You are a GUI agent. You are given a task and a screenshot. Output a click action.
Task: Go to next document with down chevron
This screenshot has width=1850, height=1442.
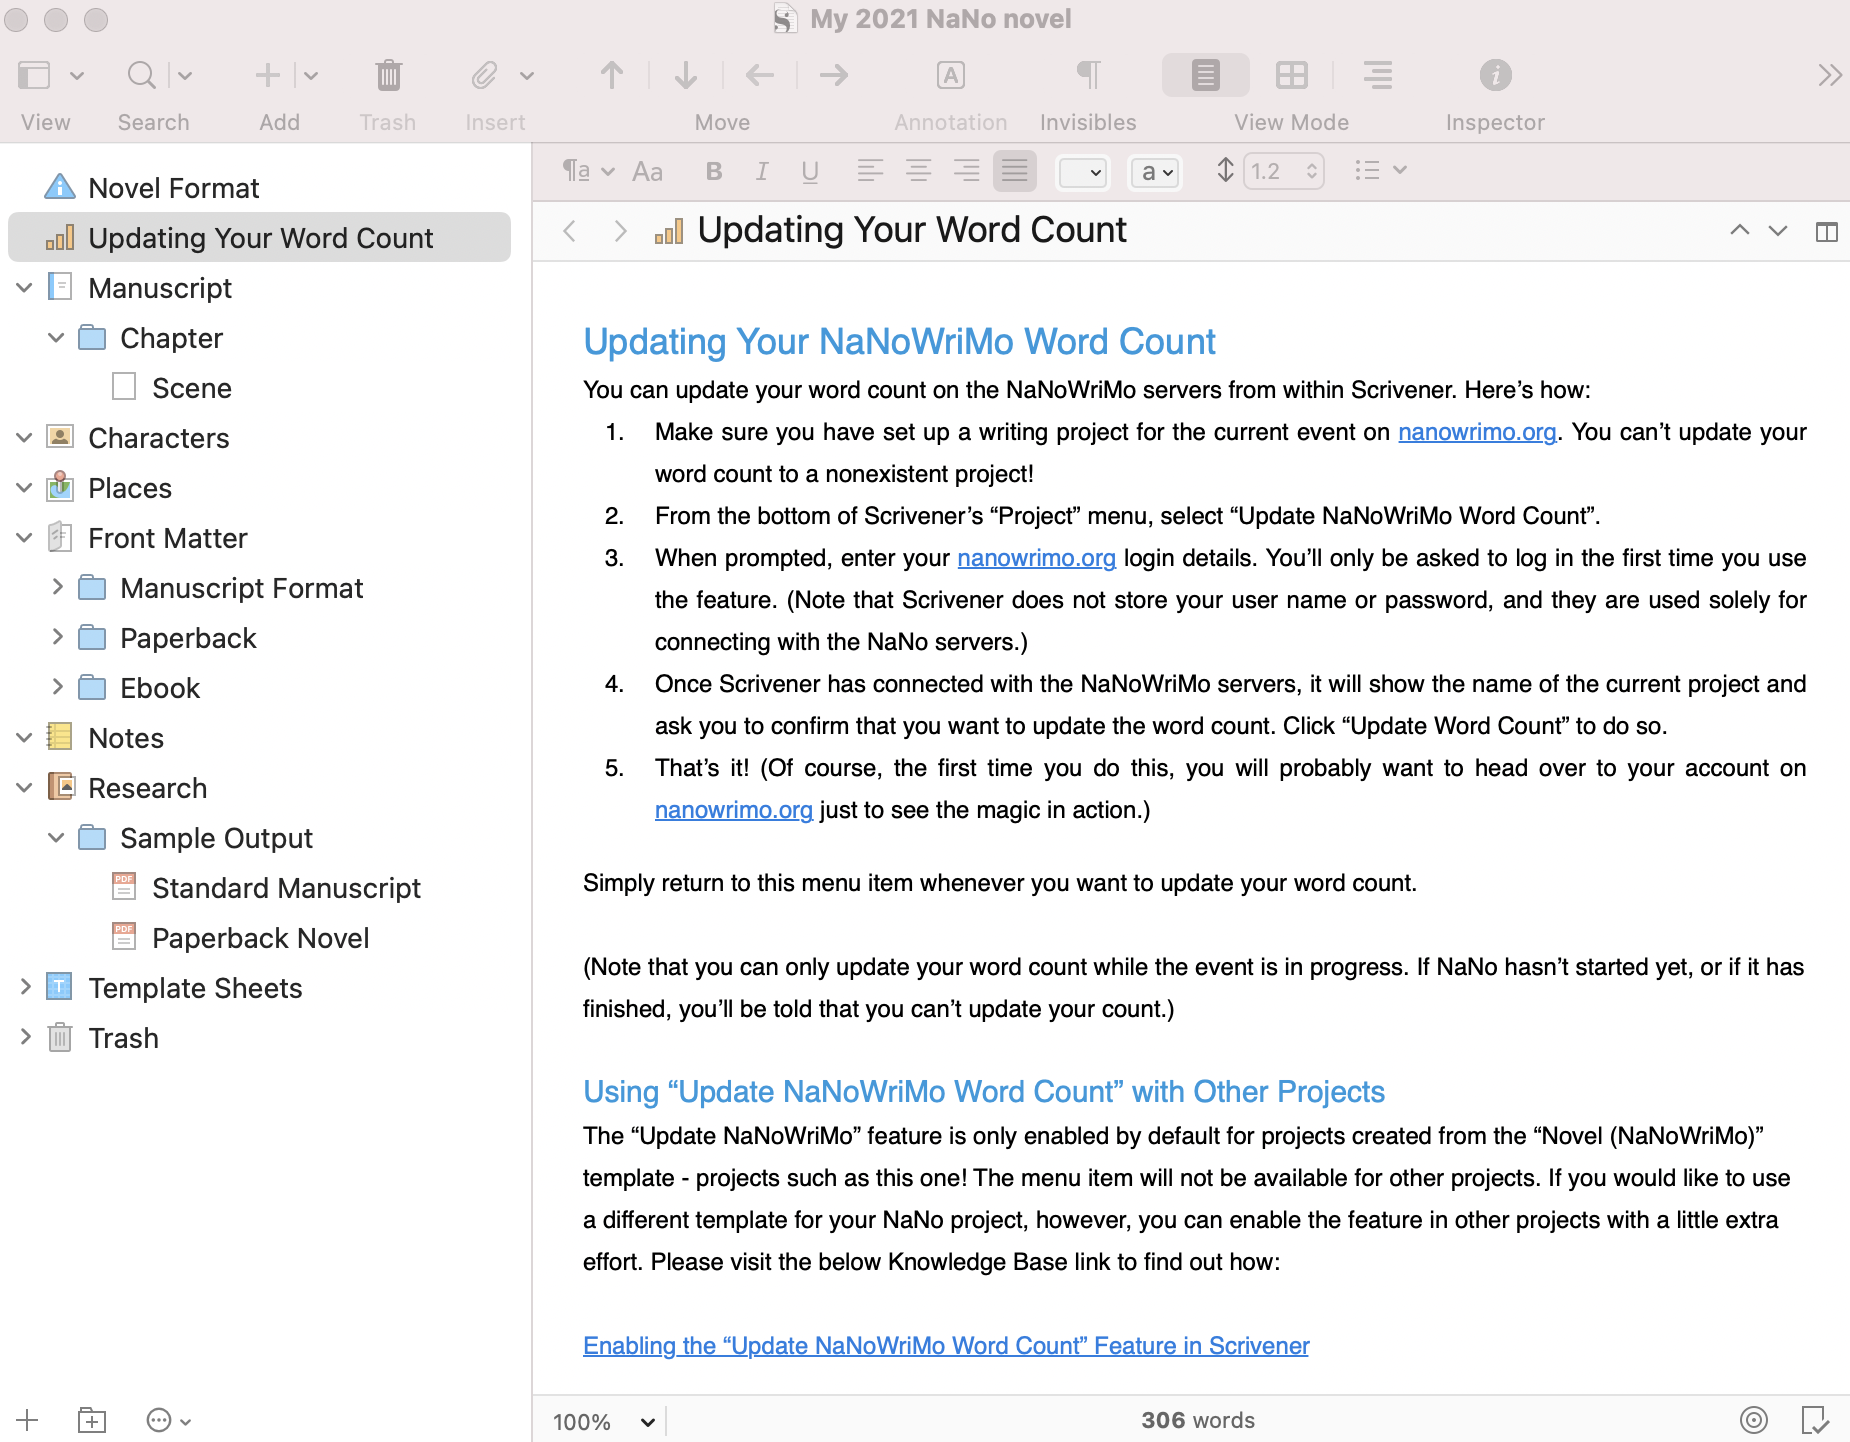click(1778, 231)
